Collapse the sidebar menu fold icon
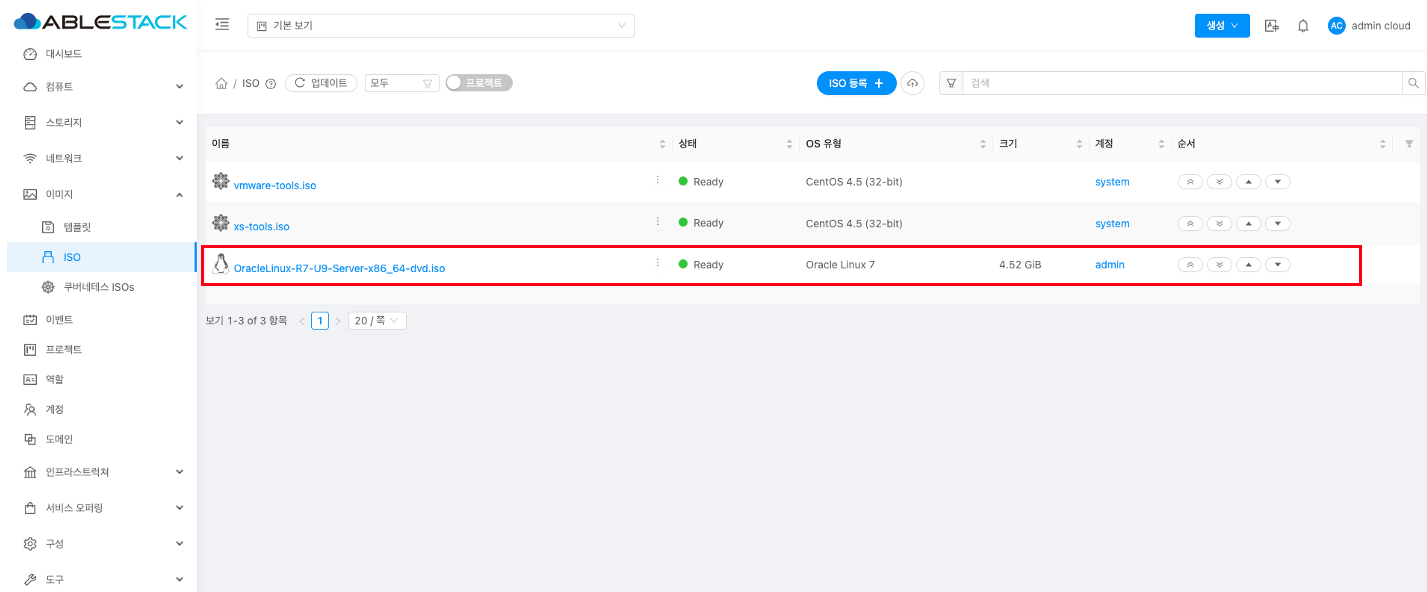 tap(222, 25)
